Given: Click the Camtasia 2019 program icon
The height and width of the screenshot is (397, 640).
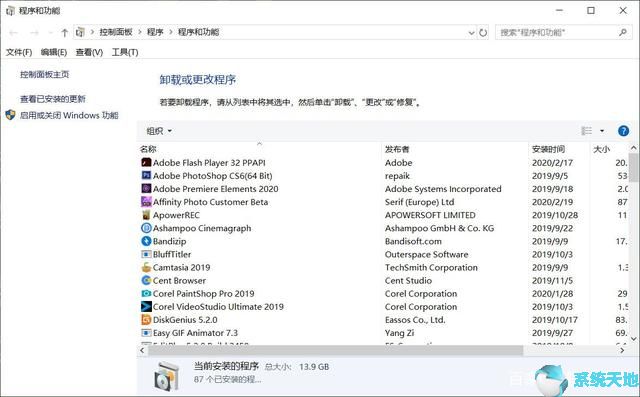Looking at the screenshot, I should coord(146,267).
